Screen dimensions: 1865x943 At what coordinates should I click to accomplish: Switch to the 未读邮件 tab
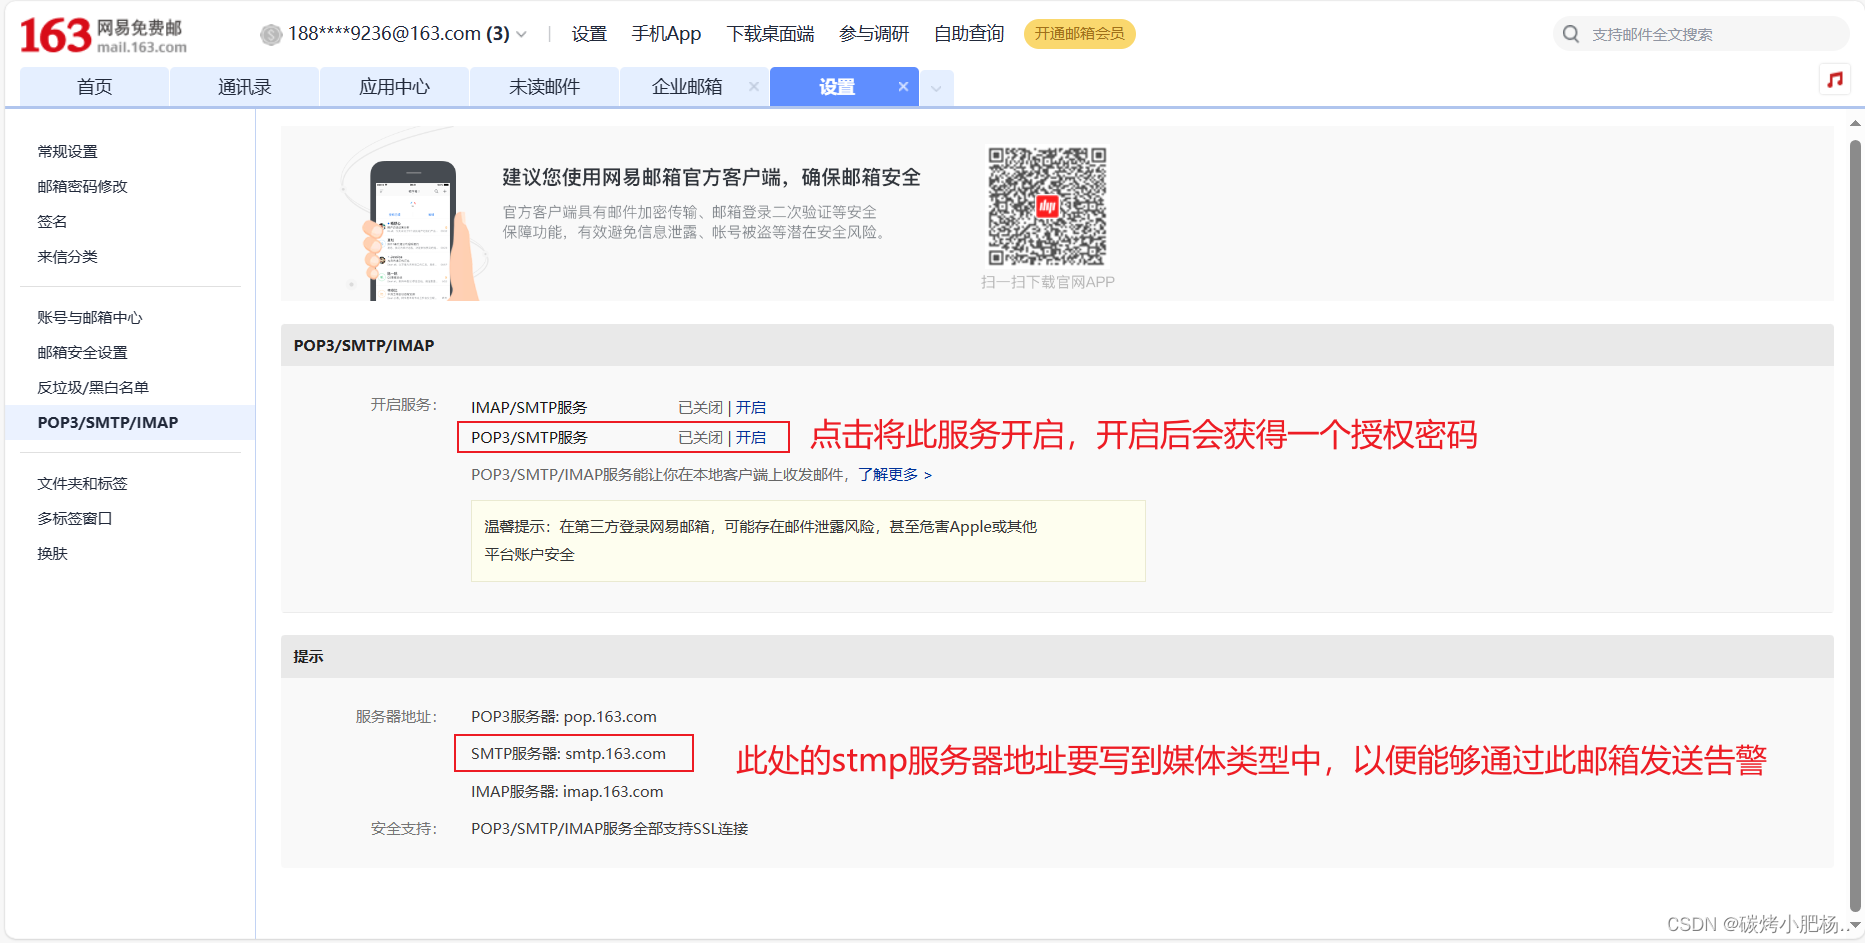545,87
